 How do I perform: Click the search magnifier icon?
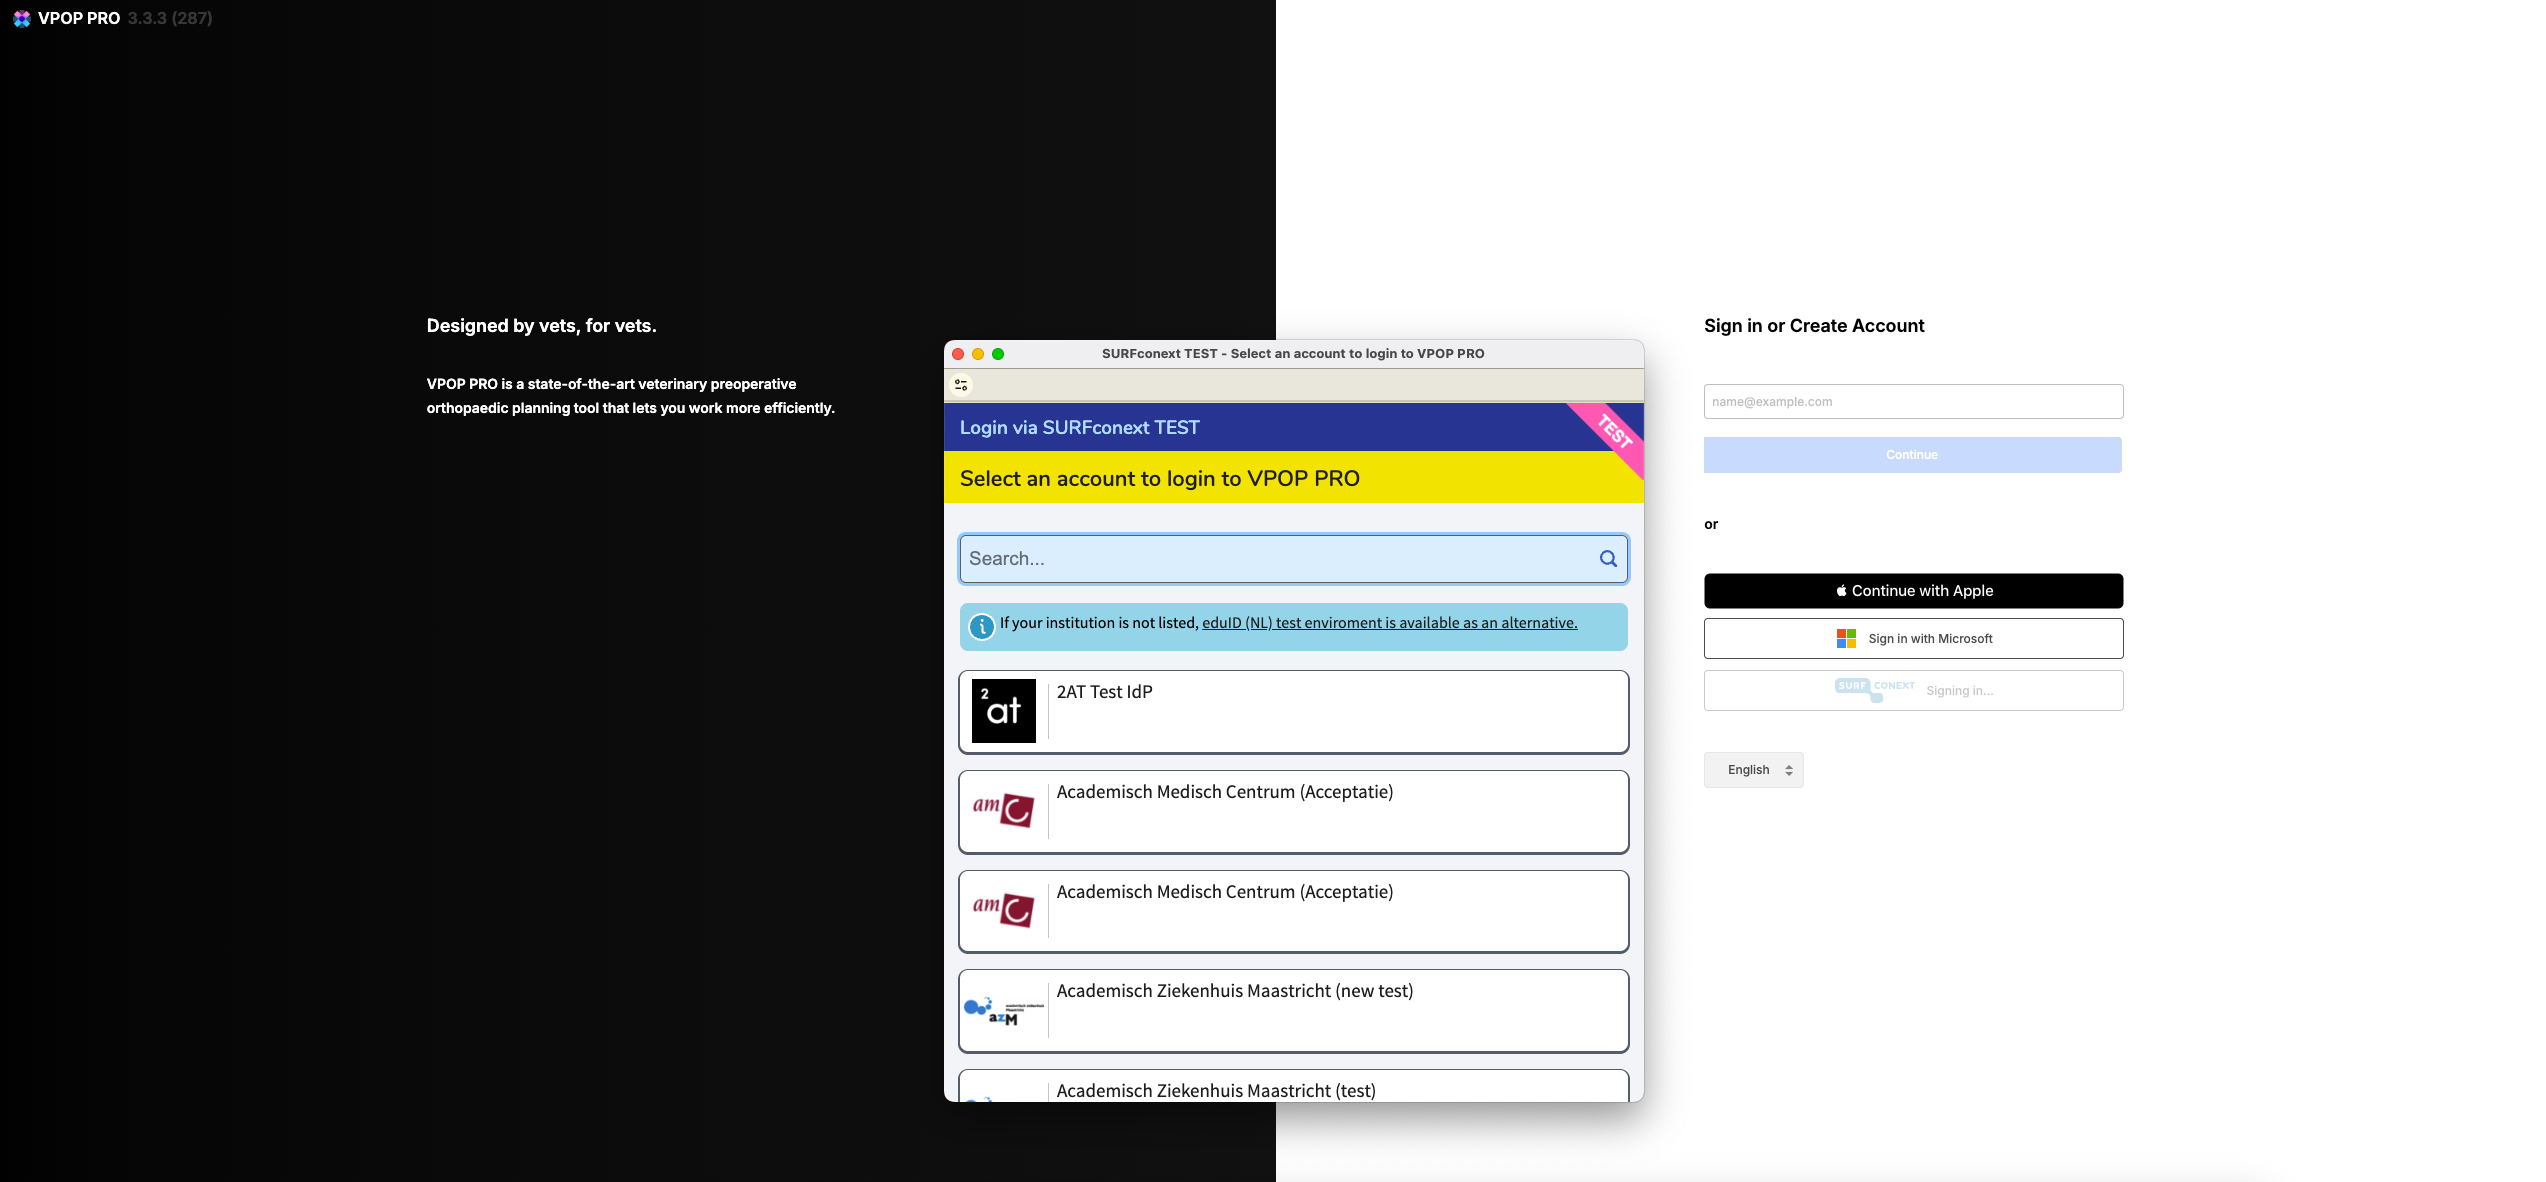point(1608,559)
